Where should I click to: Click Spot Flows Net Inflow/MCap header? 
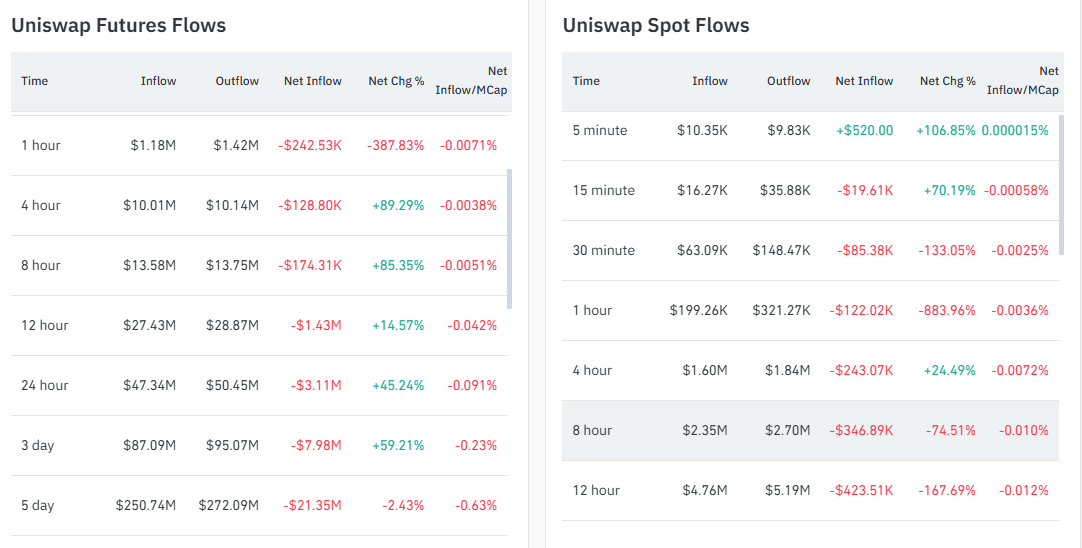[x=1023, y=81]
